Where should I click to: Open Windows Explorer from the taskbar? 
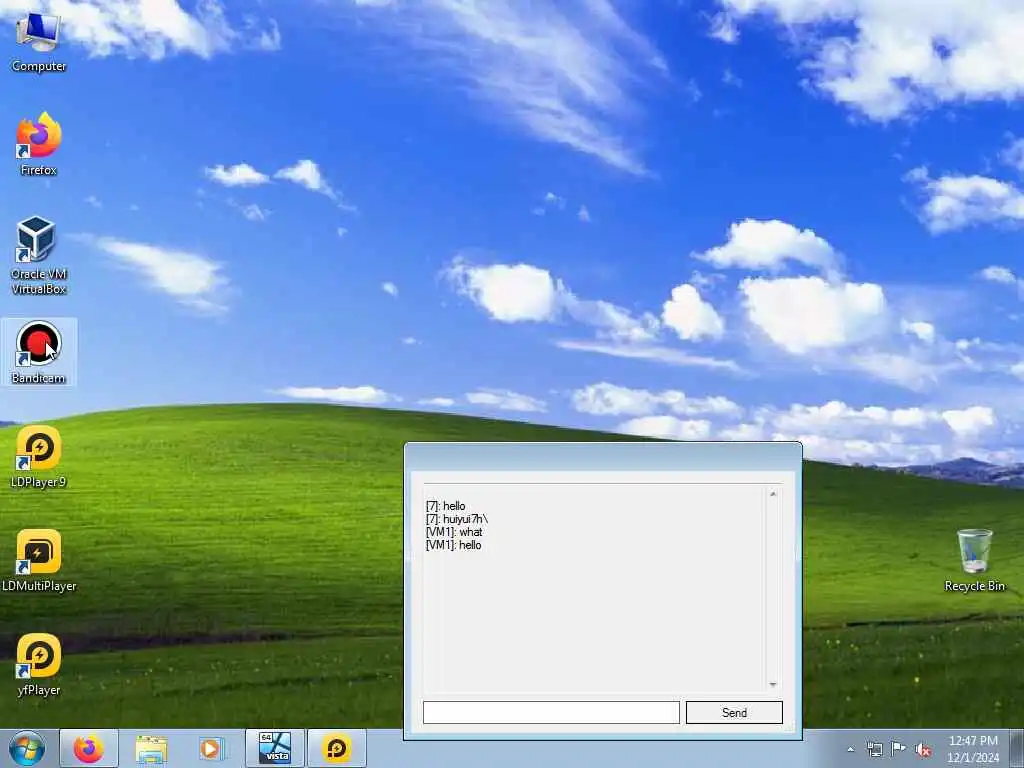click(x=152, y=748)
